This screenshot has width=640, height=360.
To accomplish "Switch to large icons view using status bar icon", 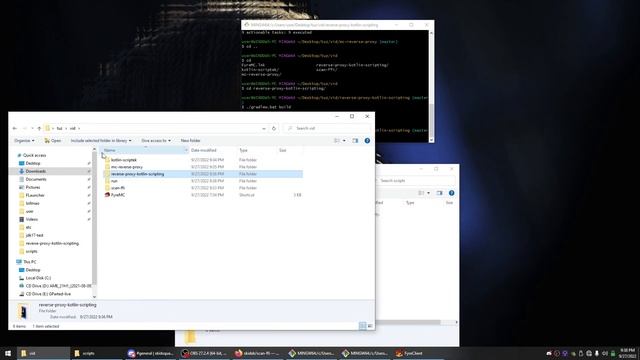I will (x=370, y=326).
